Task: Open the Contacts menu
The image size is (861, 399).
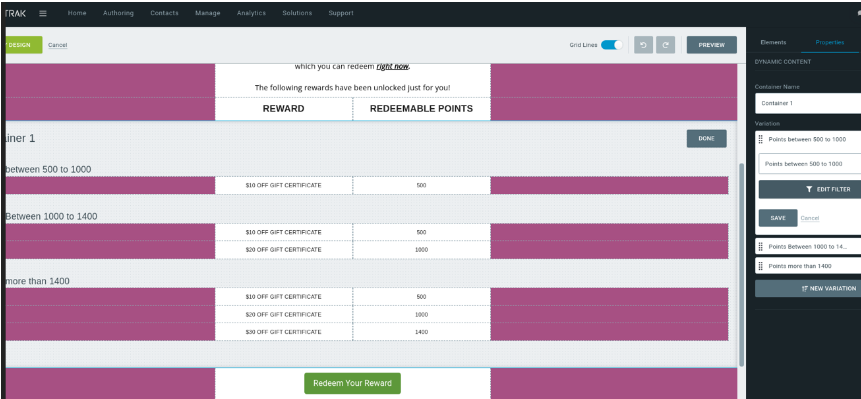Action: click(x=164, y=13)
